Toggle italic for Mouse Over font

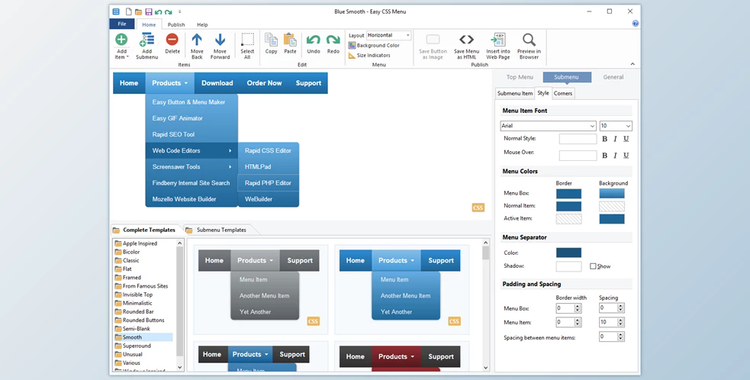coord(615,155)
